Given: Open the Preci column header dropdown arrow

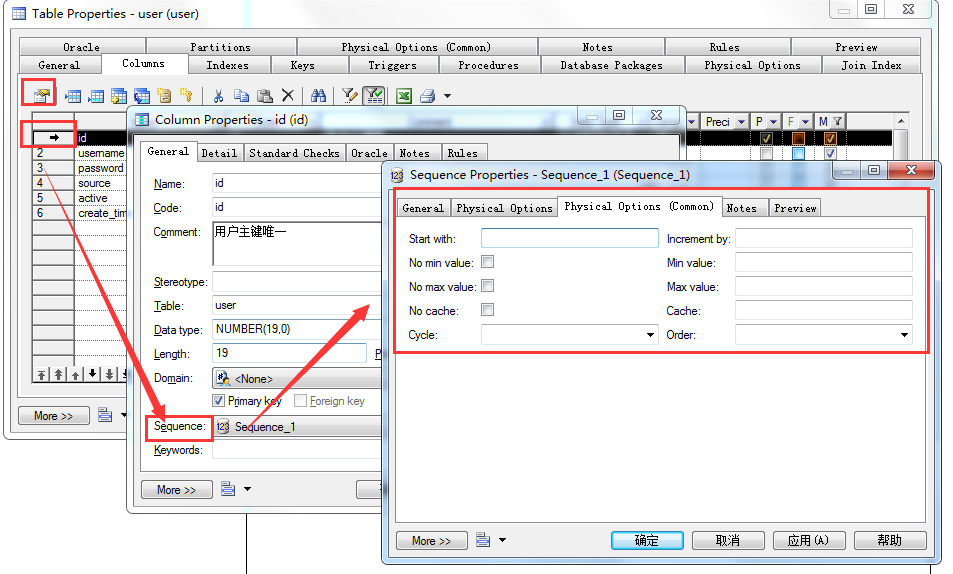Looking at the screenshot, I should coord(741,122).
